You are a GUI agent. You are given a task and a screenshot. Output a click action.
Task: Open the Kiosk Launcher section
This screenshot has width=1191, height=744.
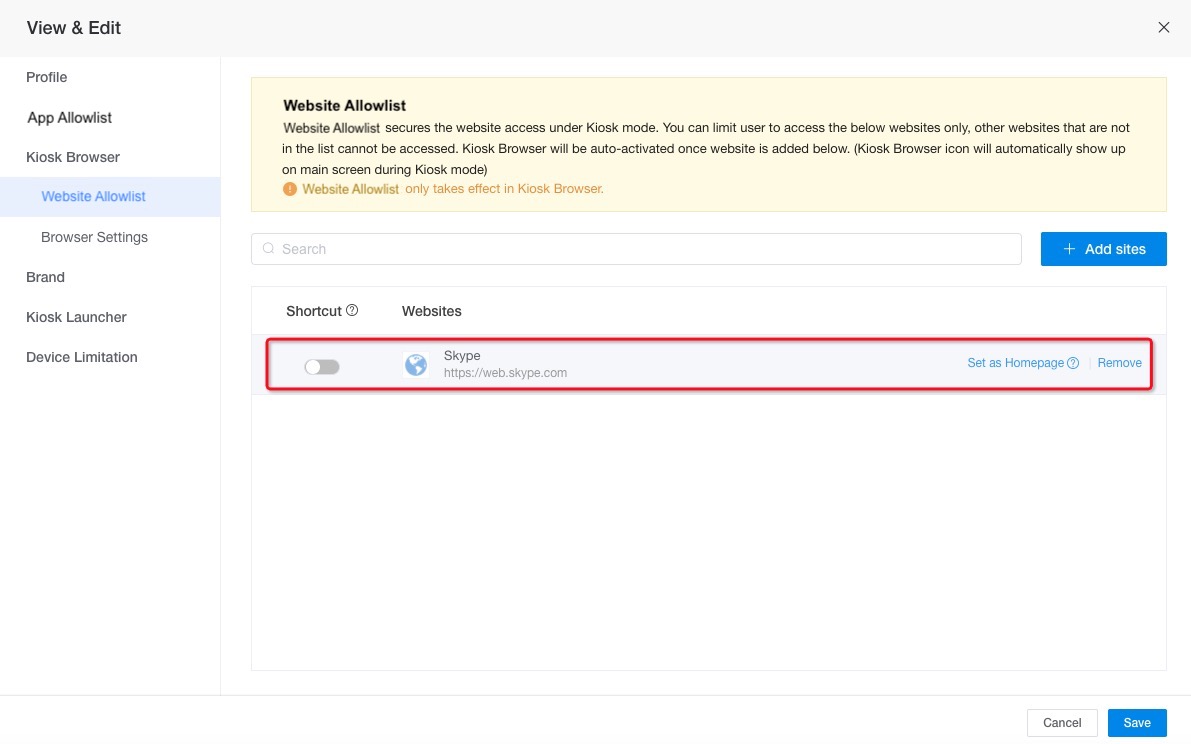coord(76,317)
